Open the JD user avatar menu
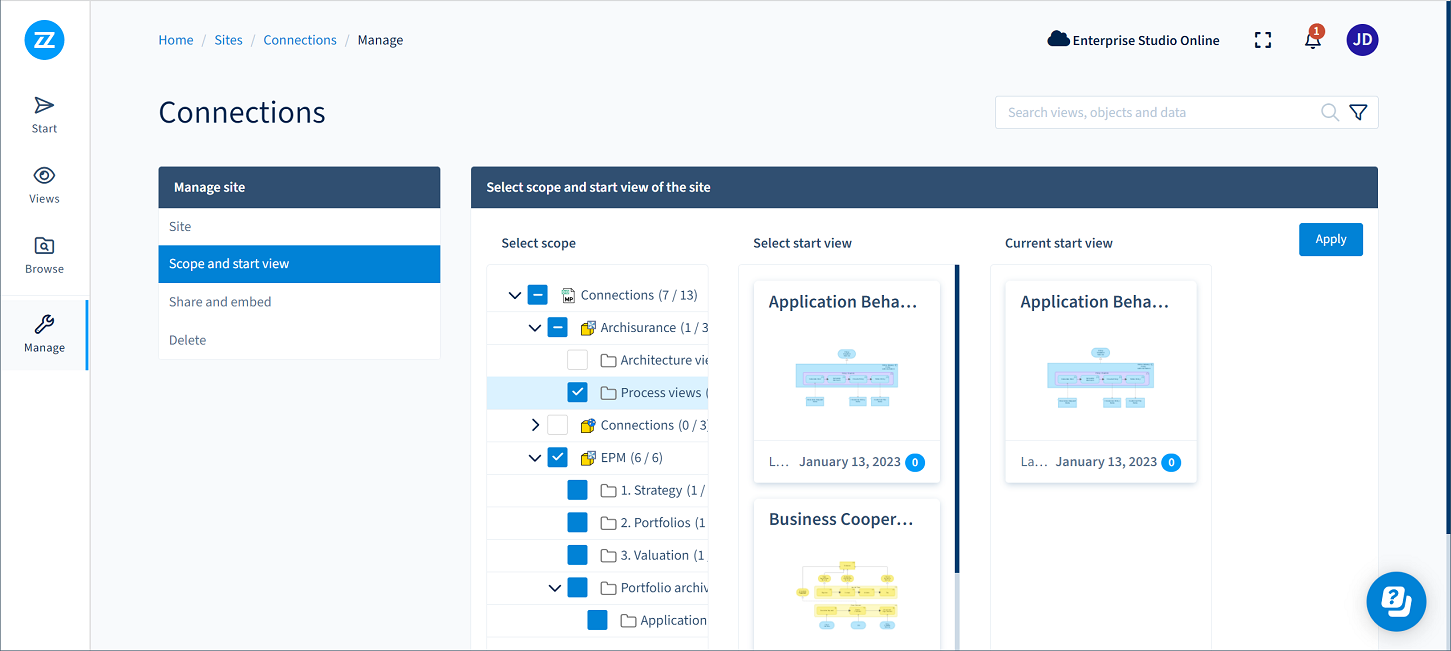 coord(1362,40)
